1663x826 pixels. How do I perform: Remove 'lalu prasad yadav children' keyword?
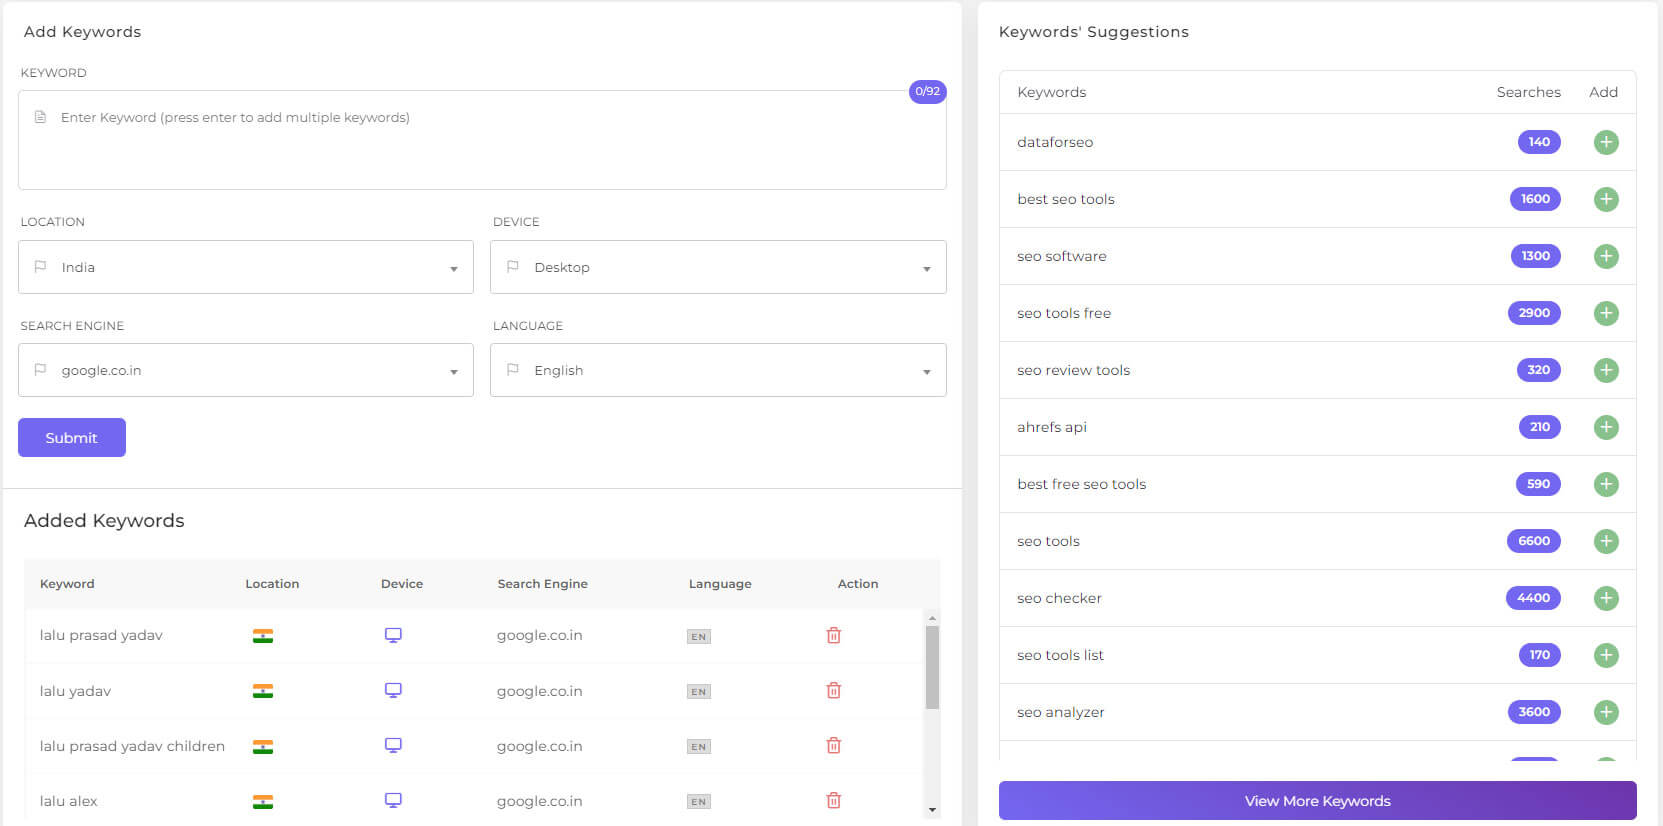tap(833, 746)
